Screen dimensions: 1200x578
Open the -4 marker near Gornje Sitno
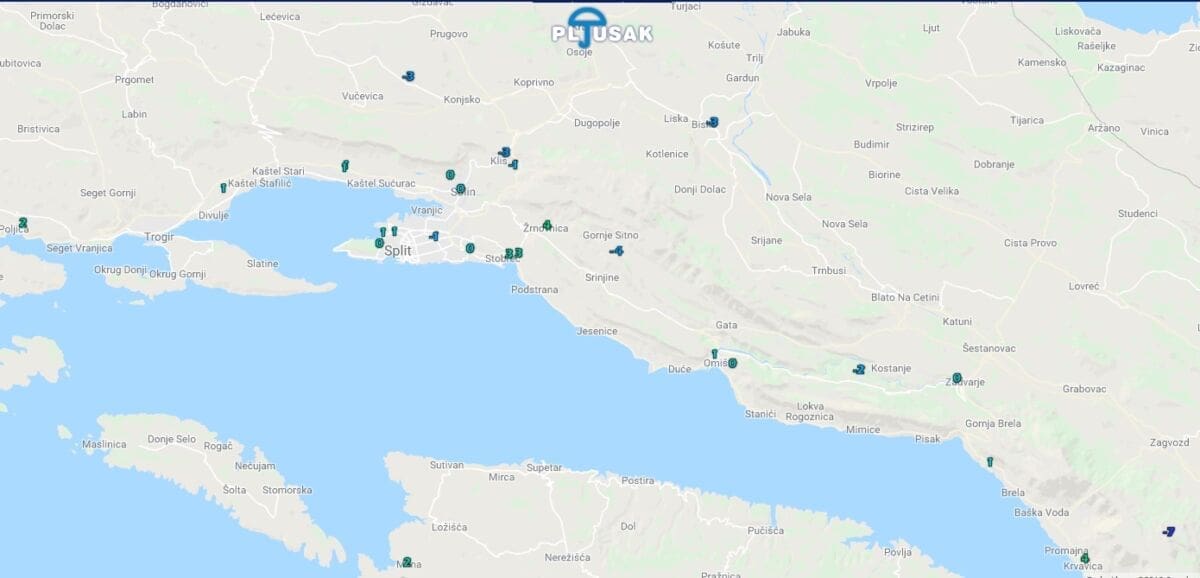click(617, 251)
